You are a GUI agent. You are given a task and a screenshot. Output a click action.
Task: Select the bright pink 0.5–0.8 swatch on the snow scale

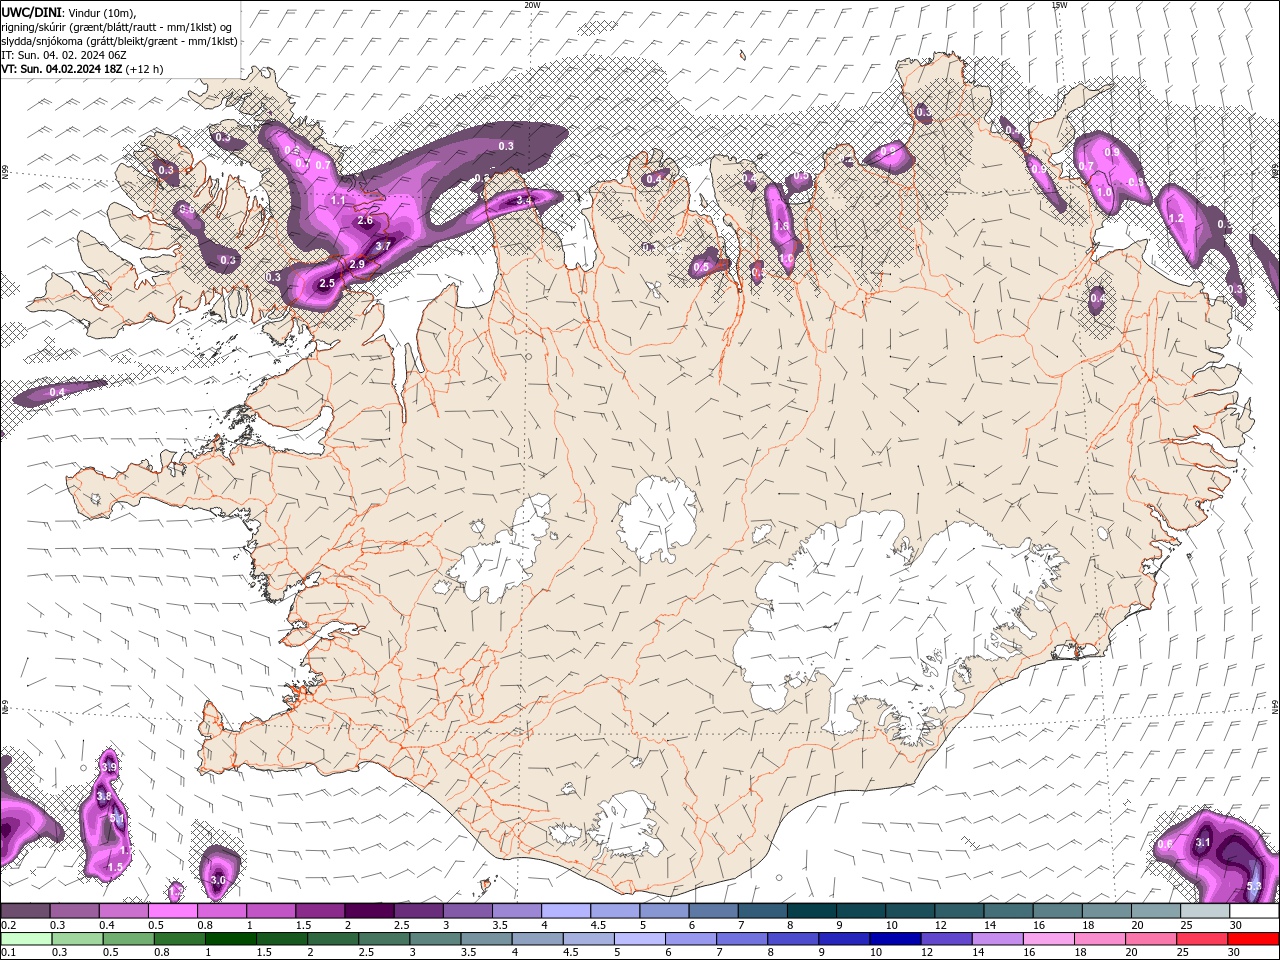[172, 911]
